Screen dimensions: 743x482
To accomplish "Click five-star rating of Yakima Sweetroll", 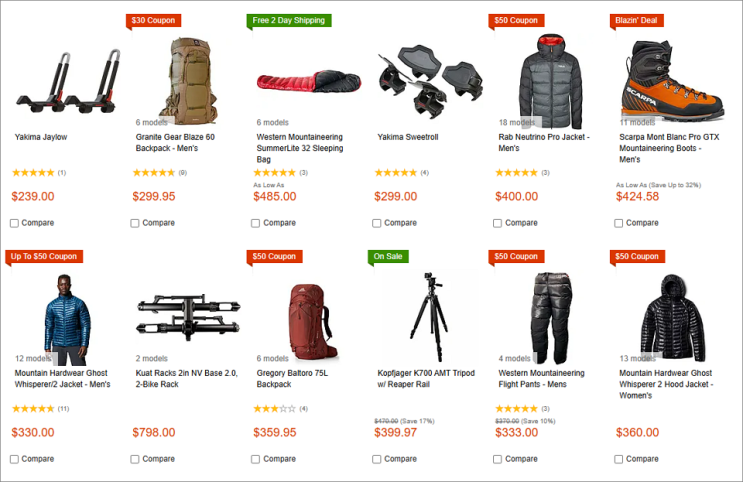I will (396, 173).
